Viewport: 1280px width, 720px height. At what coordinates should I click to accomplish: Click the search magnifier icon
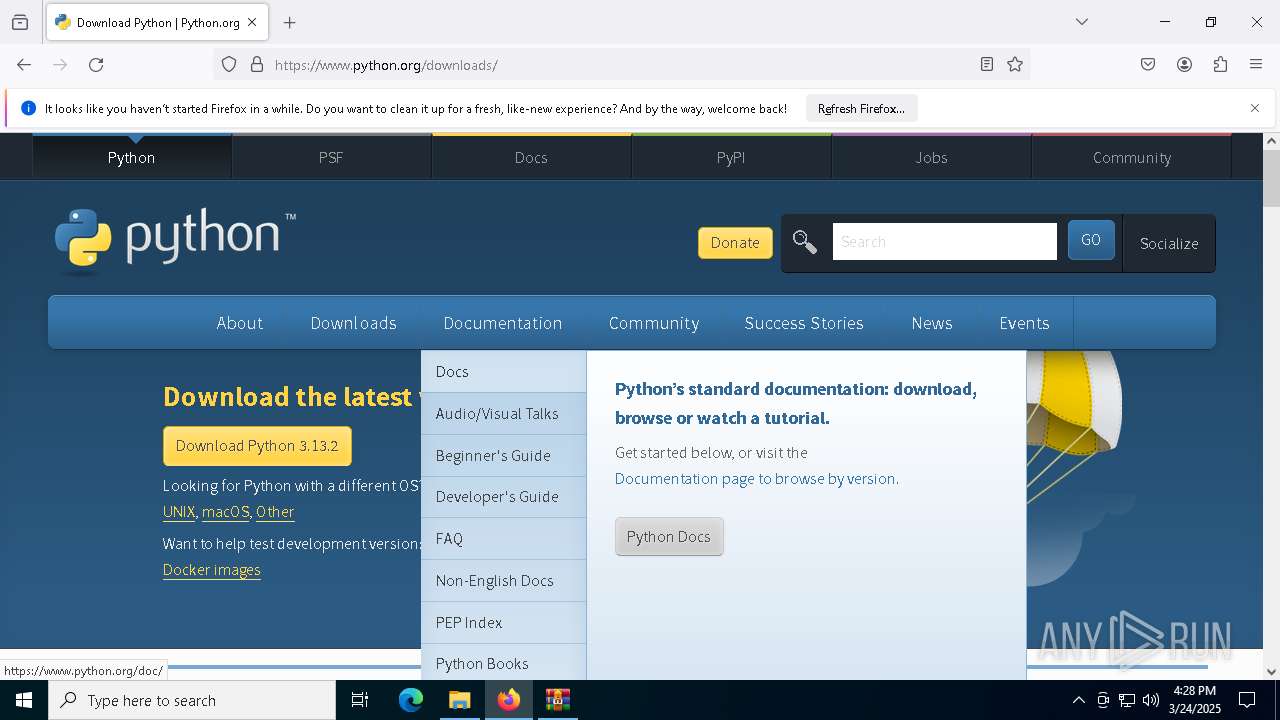pyautogui.click(x=805, y=242)
